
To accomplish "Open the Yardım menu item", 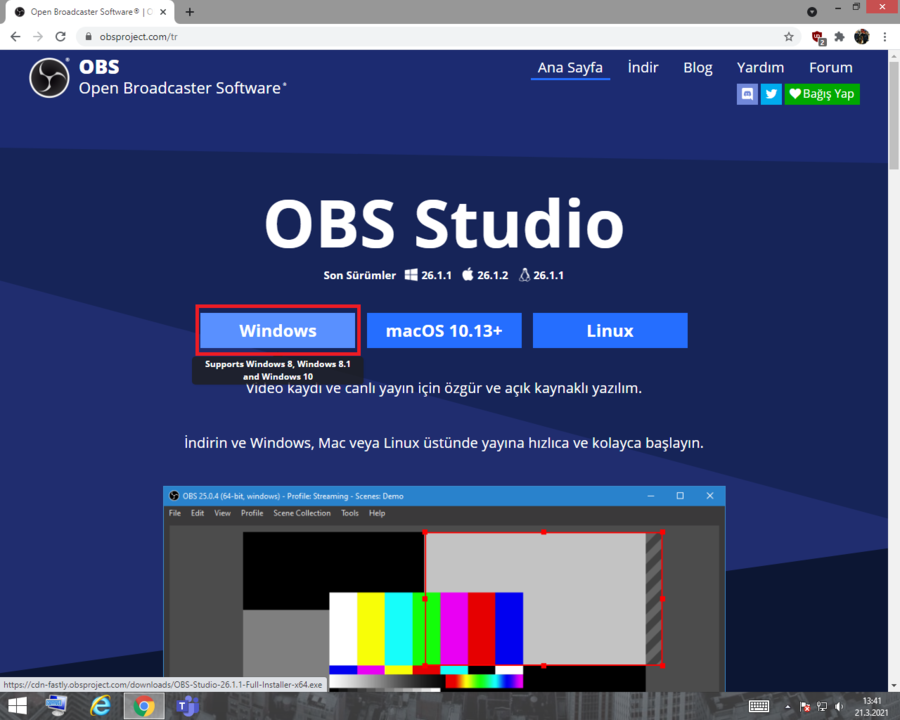I will pyautogui.click(x=760, y=68).
